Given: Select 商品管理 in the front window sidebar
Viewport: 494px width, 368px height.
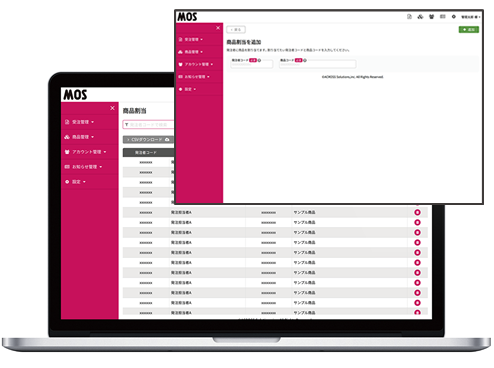Looking at the screenshot, I should coord(191,52).
